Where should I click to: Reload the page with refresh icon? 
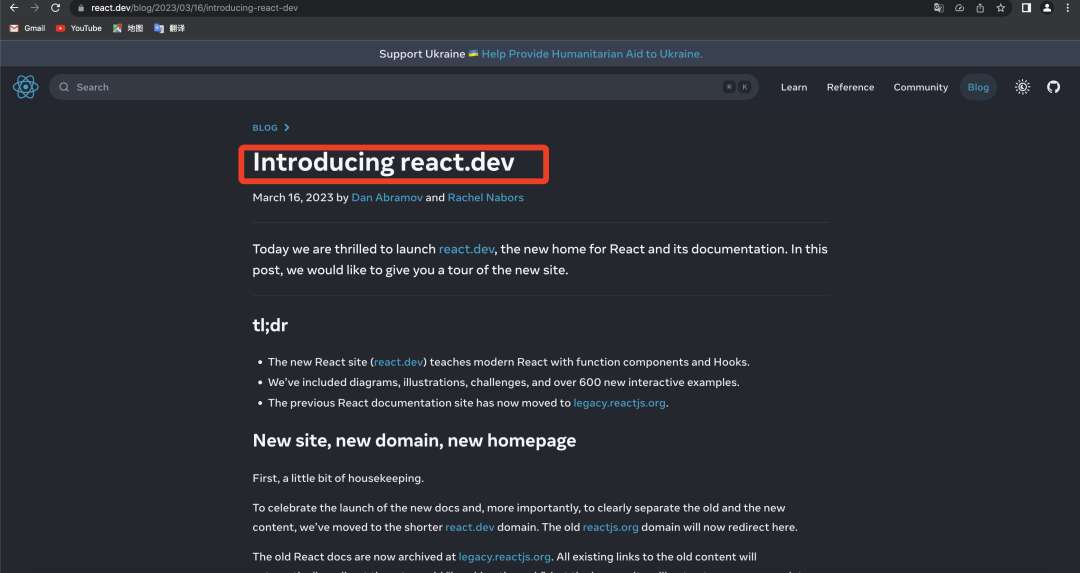(56, 8)
